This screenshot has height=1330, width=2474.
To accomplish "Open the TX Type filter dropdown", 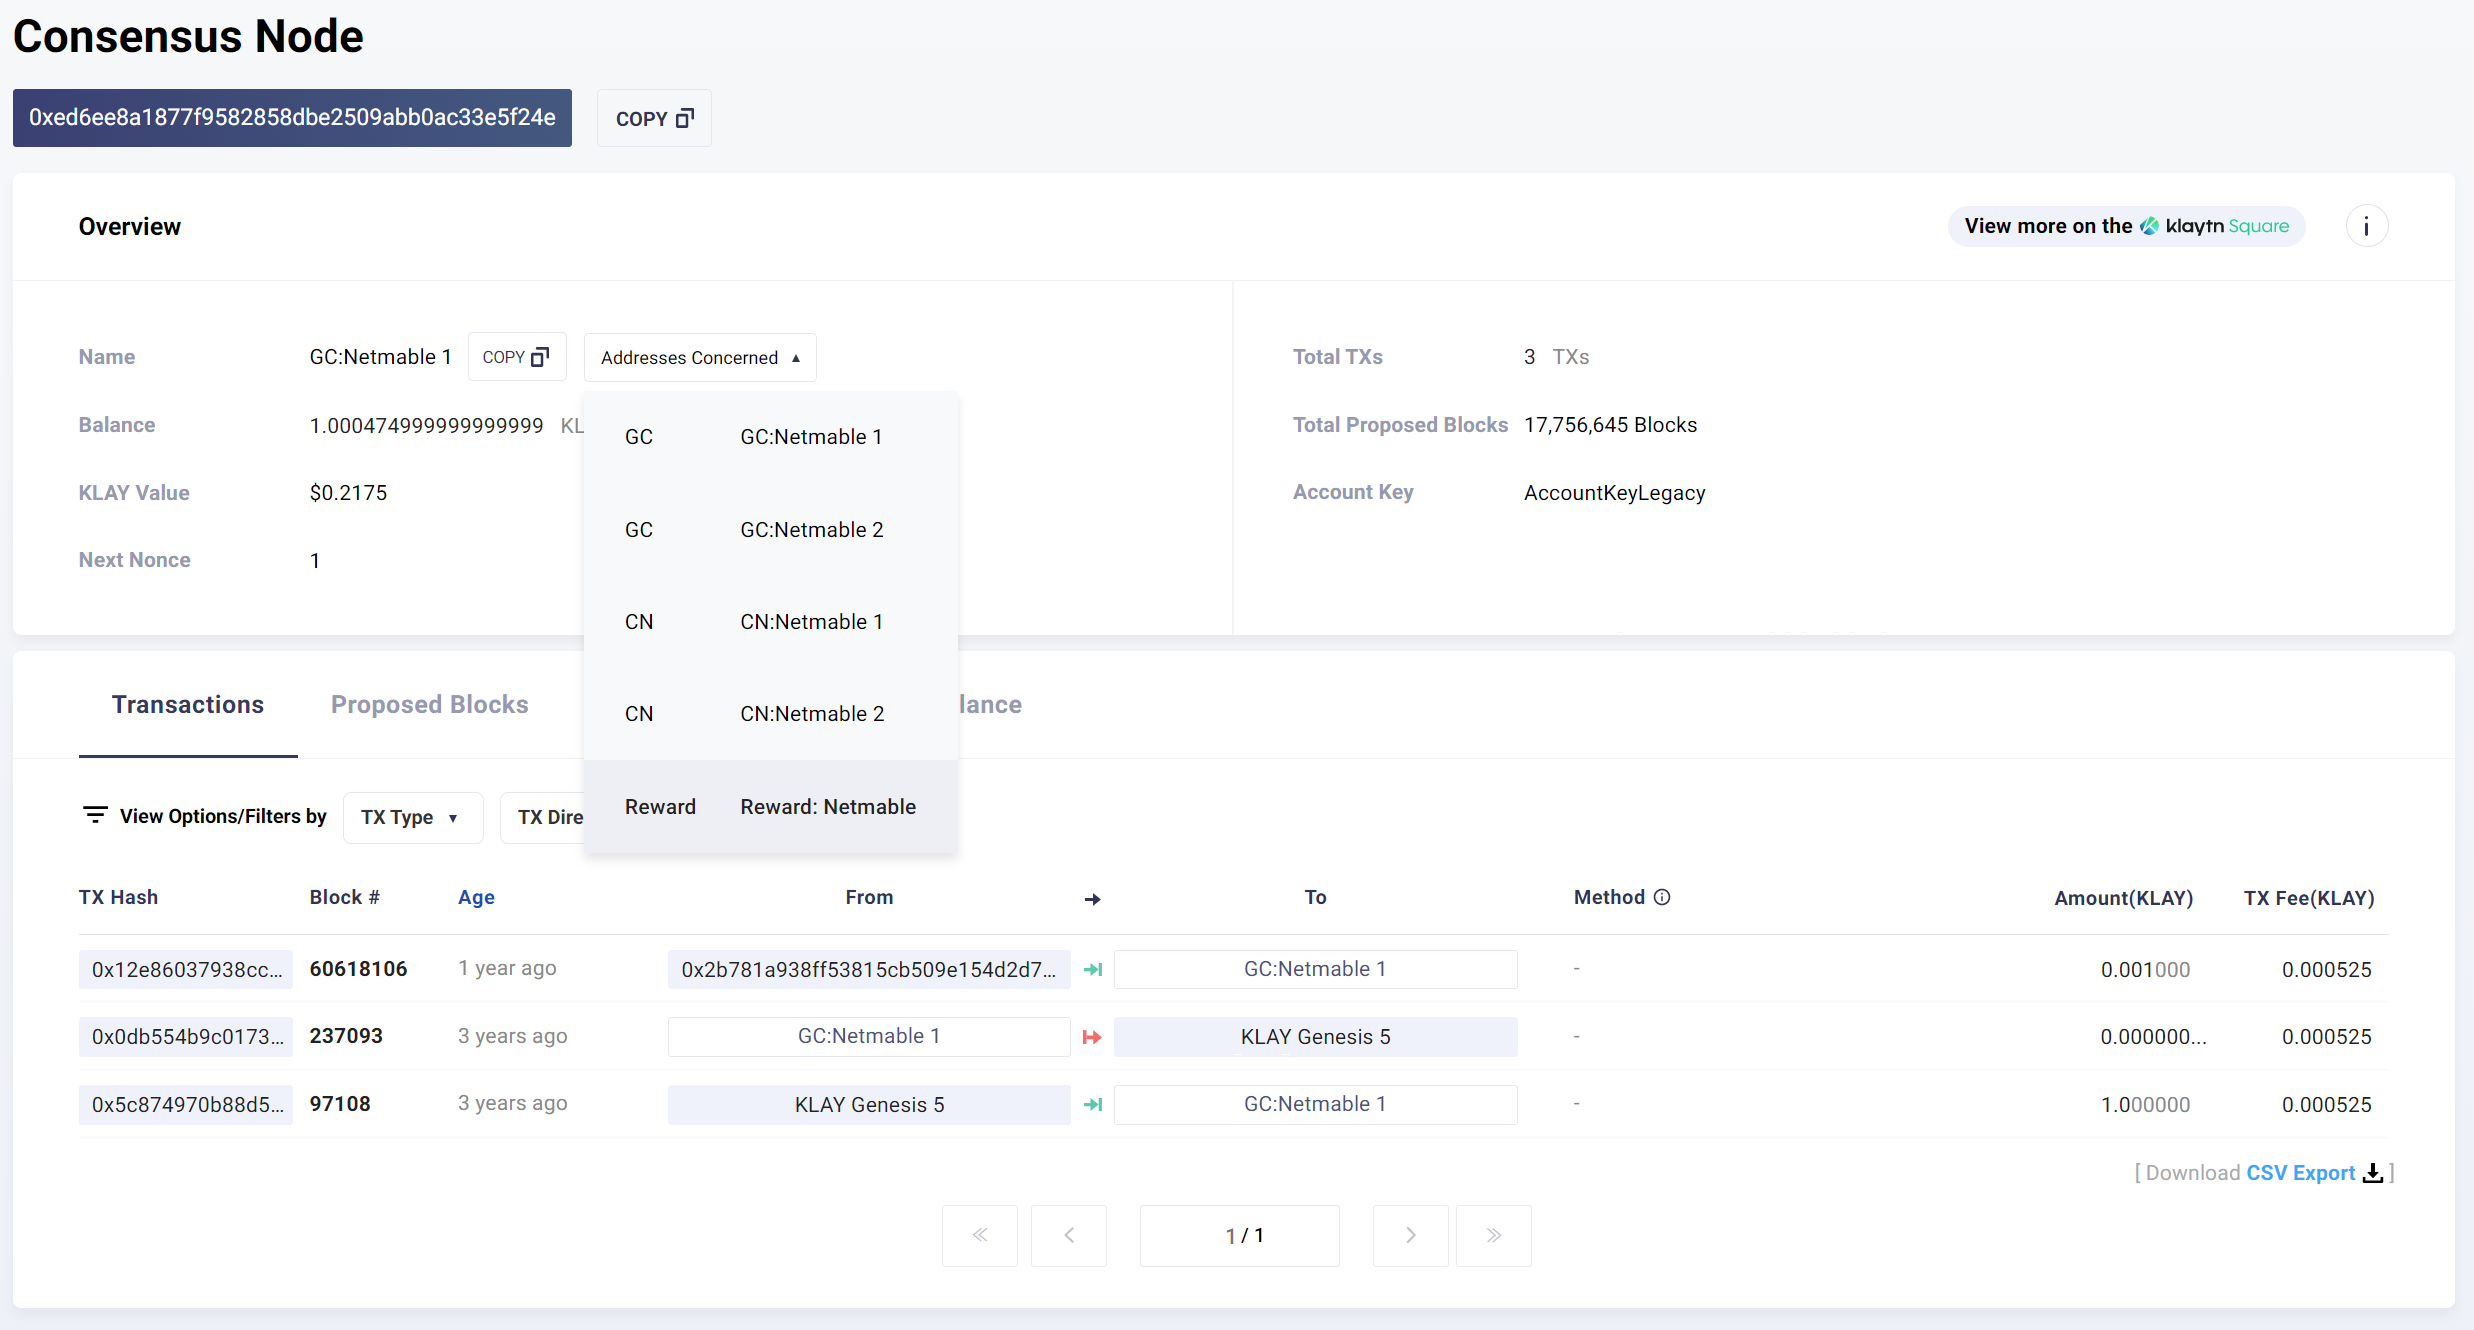I will 412,817.
